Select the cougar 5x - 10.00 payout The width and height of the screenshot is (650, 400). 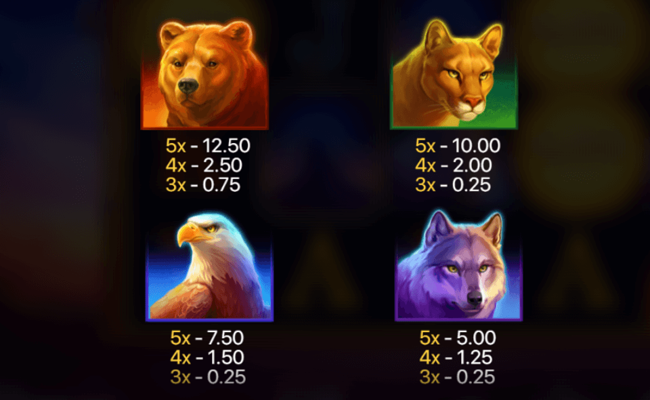(x=458, y=145)
